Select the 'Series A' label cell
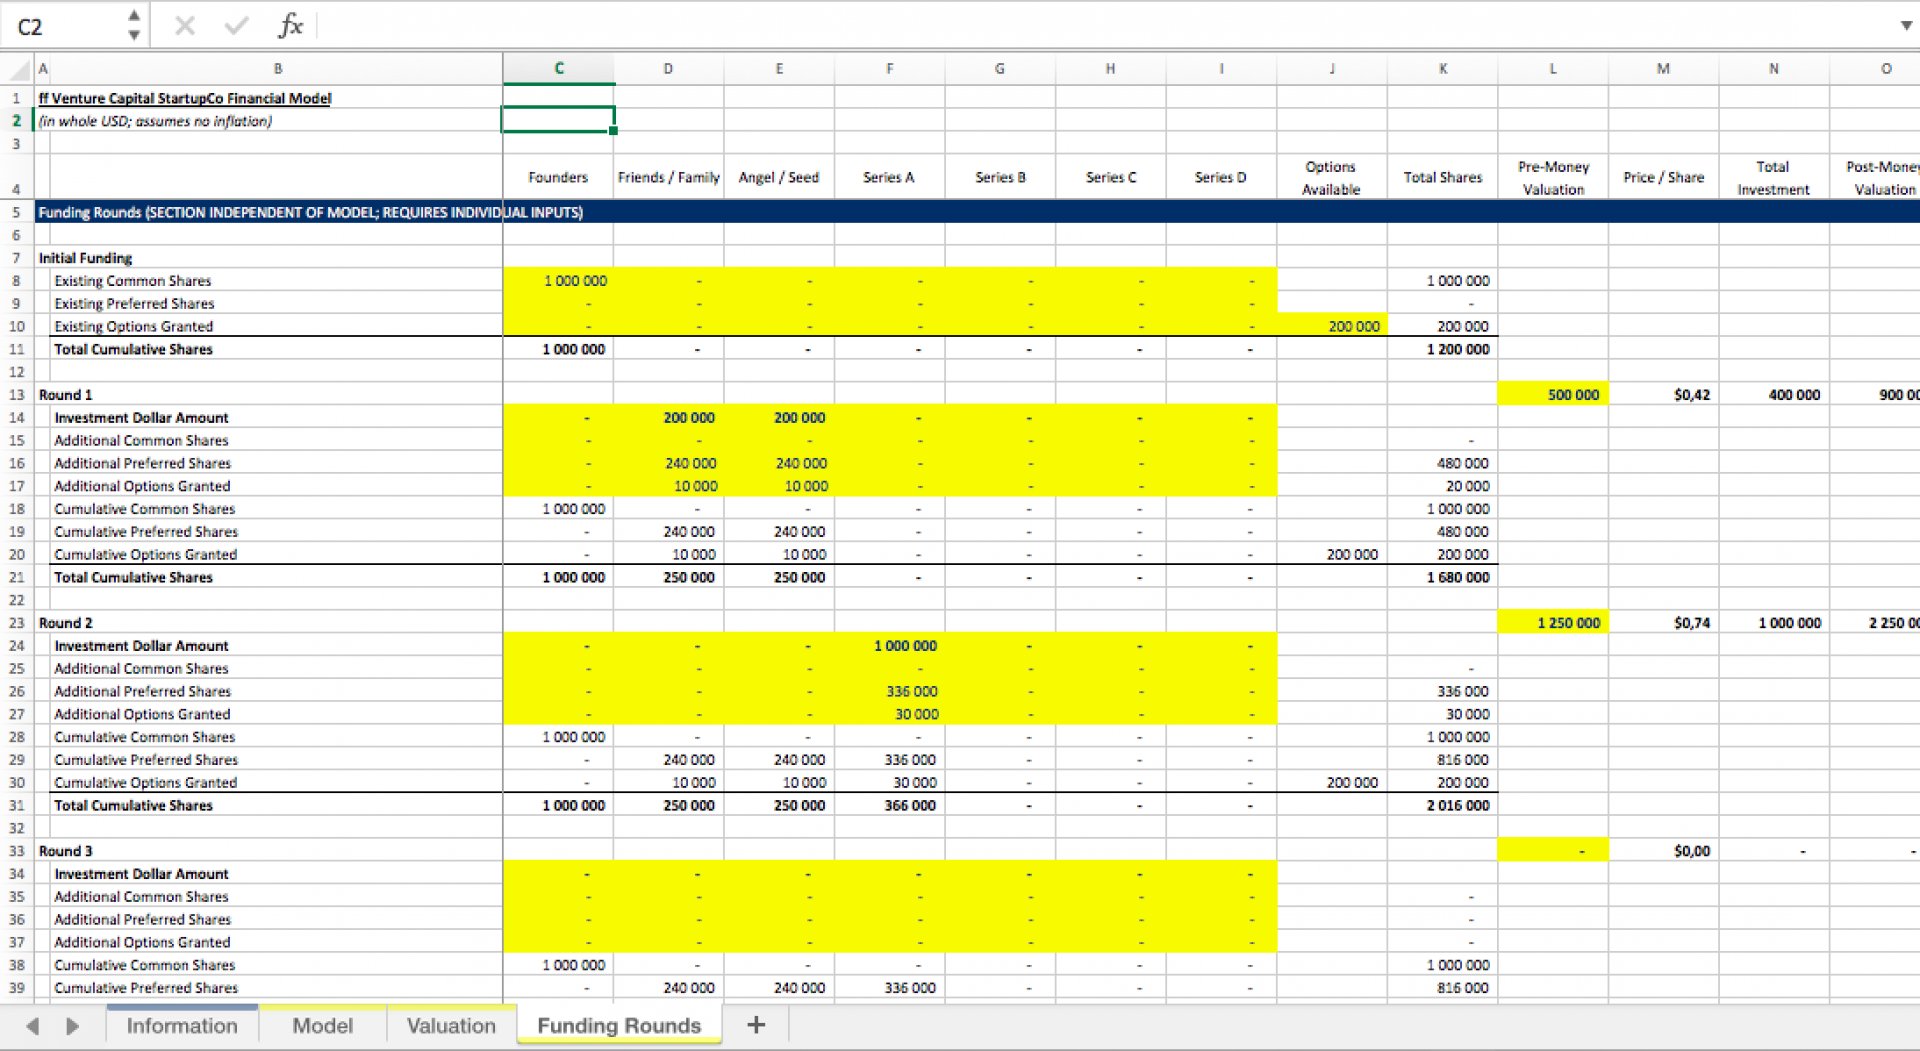Viewport: 1920px width, 1051px height. 889,177
